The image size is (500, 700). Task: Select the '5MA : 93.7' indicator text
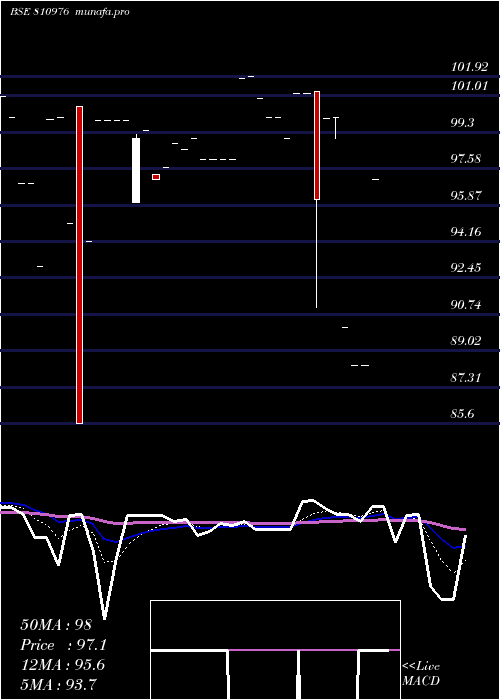(x=59, y=684)
